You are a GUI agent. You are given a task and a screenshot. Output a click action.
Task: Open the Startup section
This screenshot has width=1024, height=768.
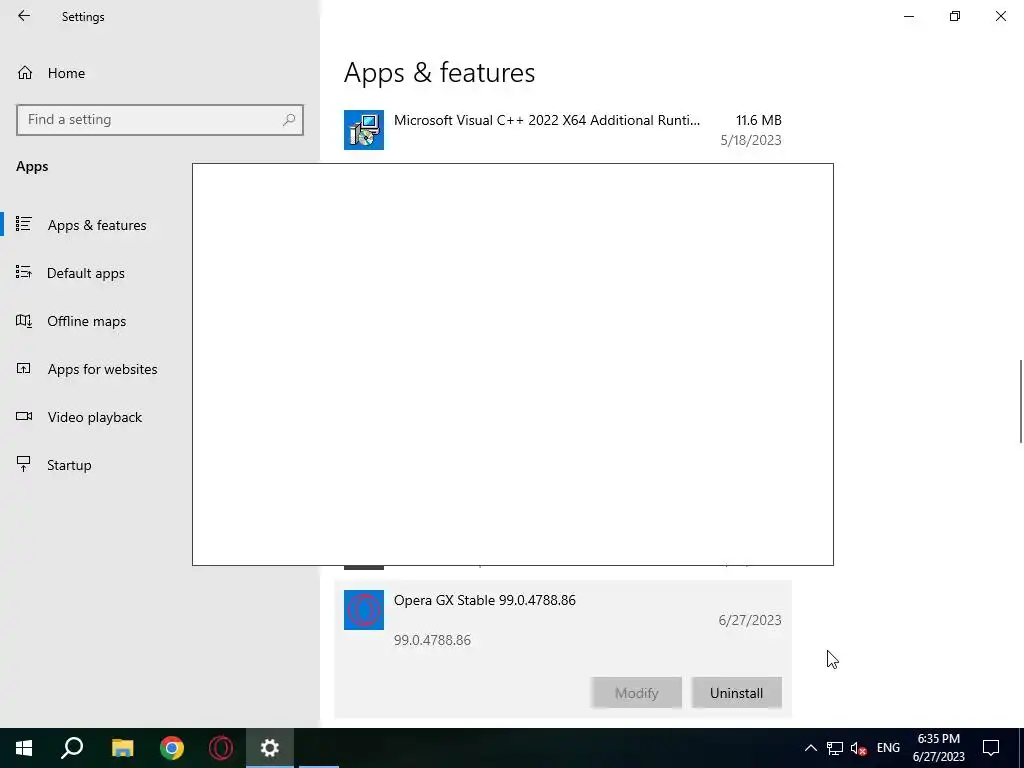coord(69,465)
